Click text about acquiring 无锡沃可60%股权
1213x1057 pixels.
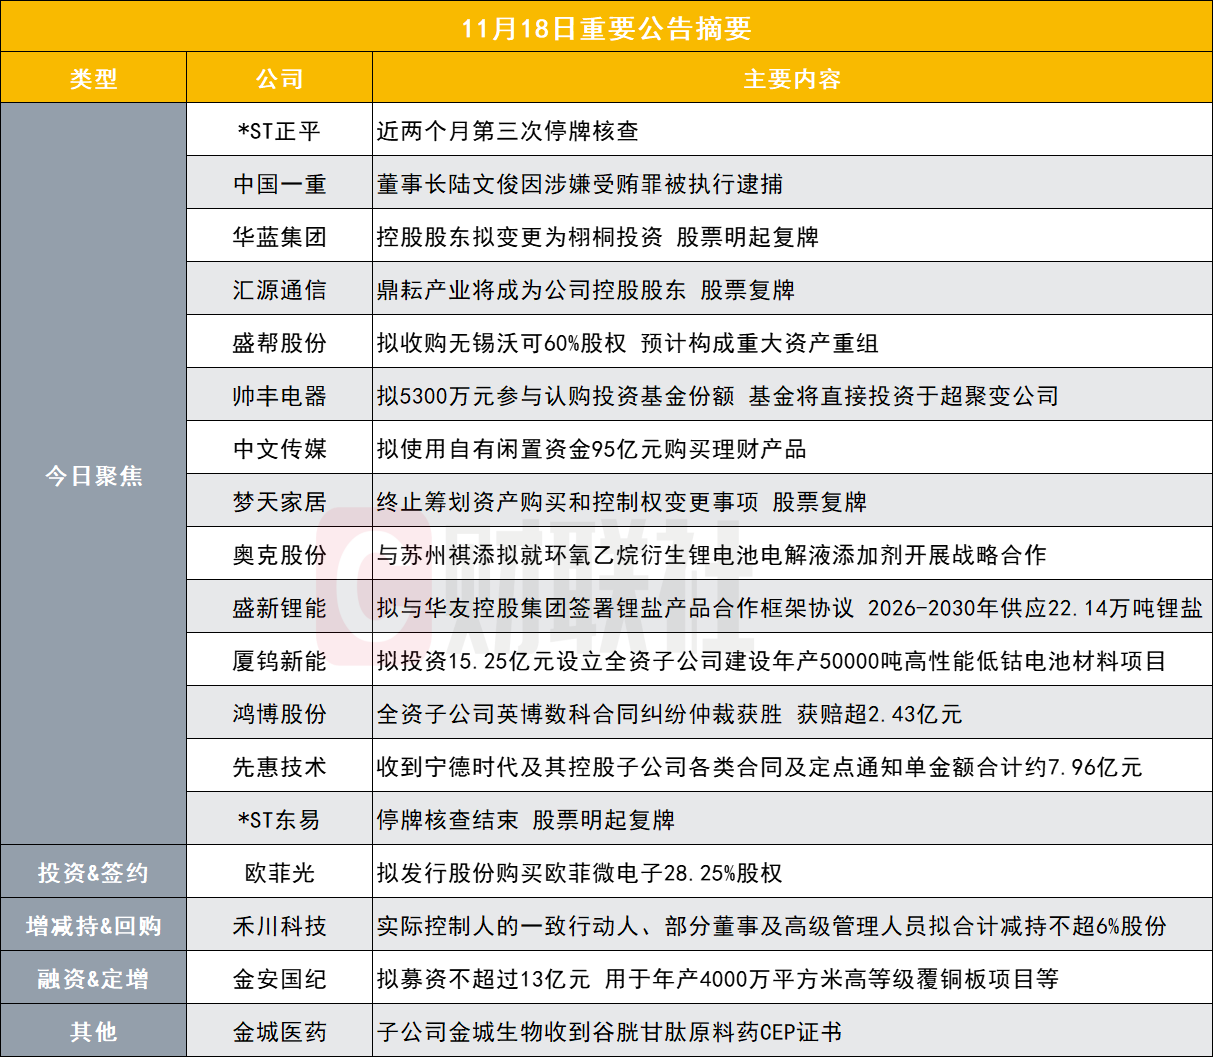[628, 343]
